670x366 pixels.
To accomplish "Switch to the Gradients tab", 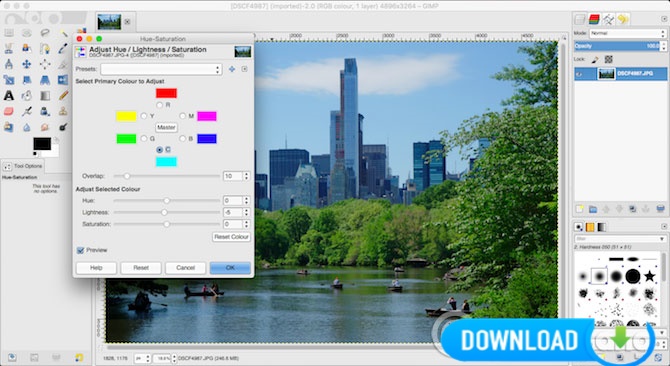I will (602, 227).
